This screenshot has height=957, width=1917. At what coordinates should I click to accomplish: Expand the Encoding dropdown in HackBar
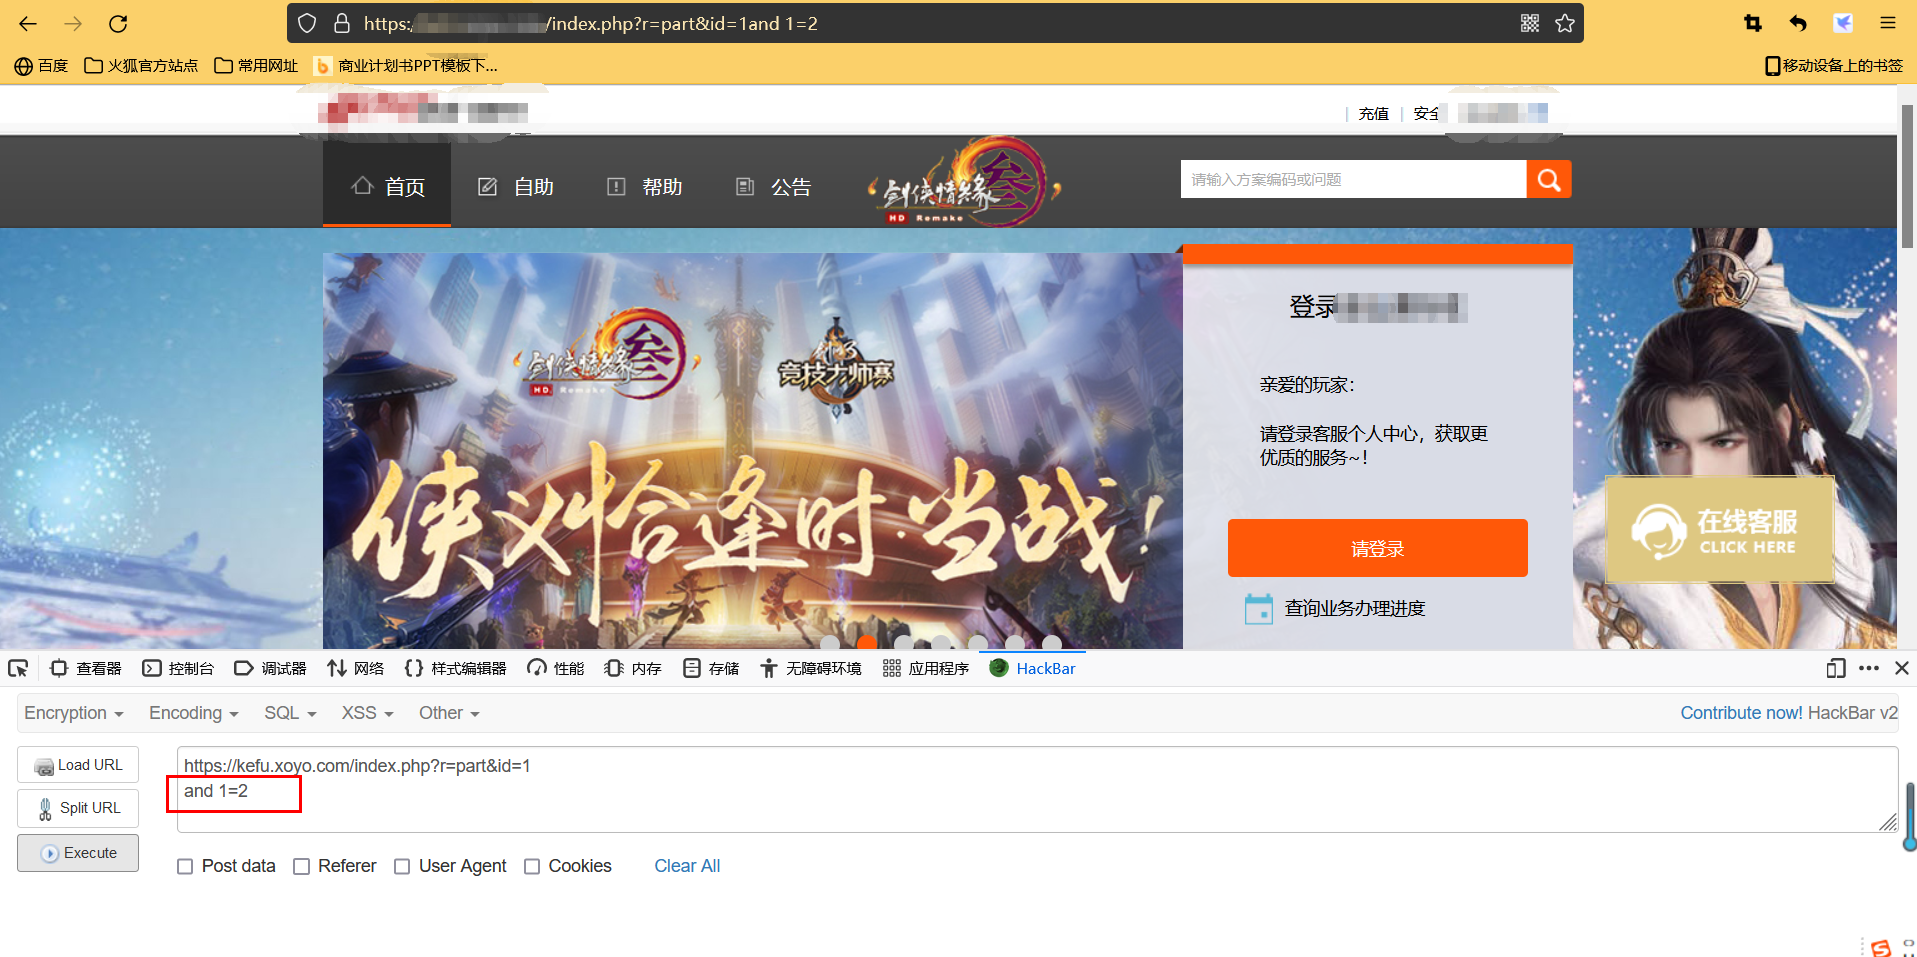(194, 713)
